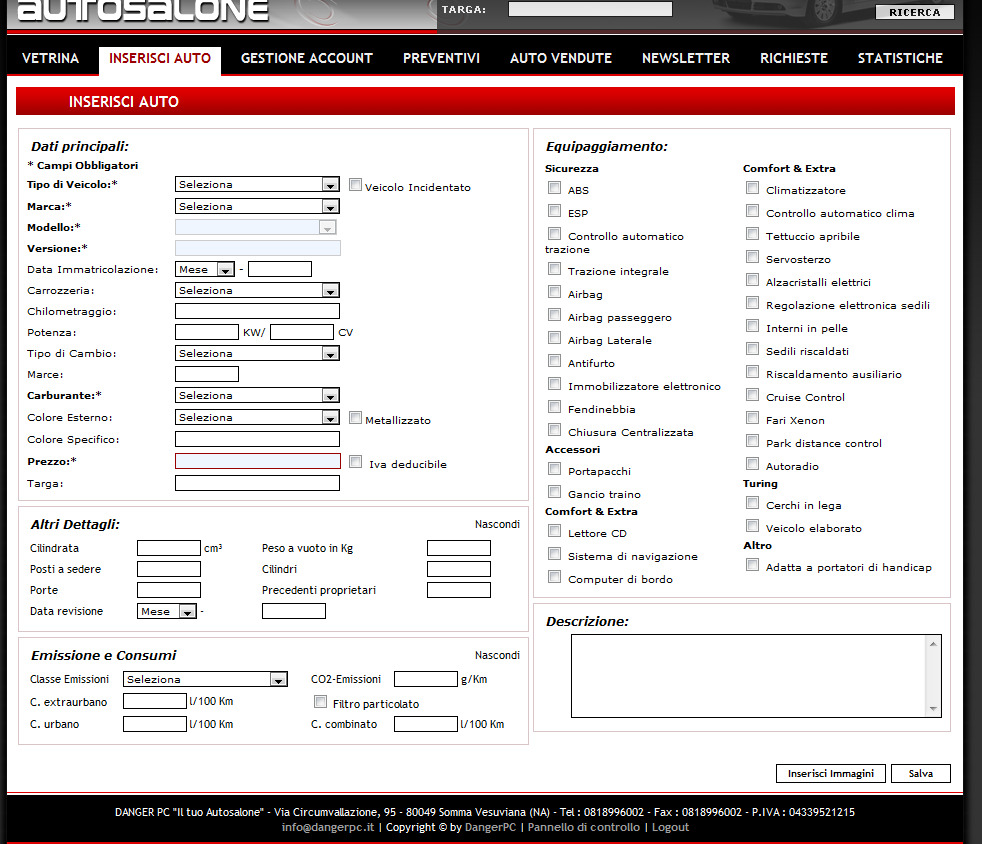Expand the Marca dropdown
The height and width of the screenshot is (844, 982).
point(257,206)
